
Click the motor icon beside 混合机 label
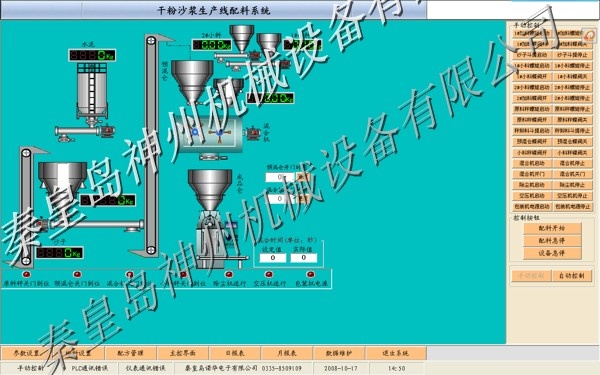pos(253,133)
